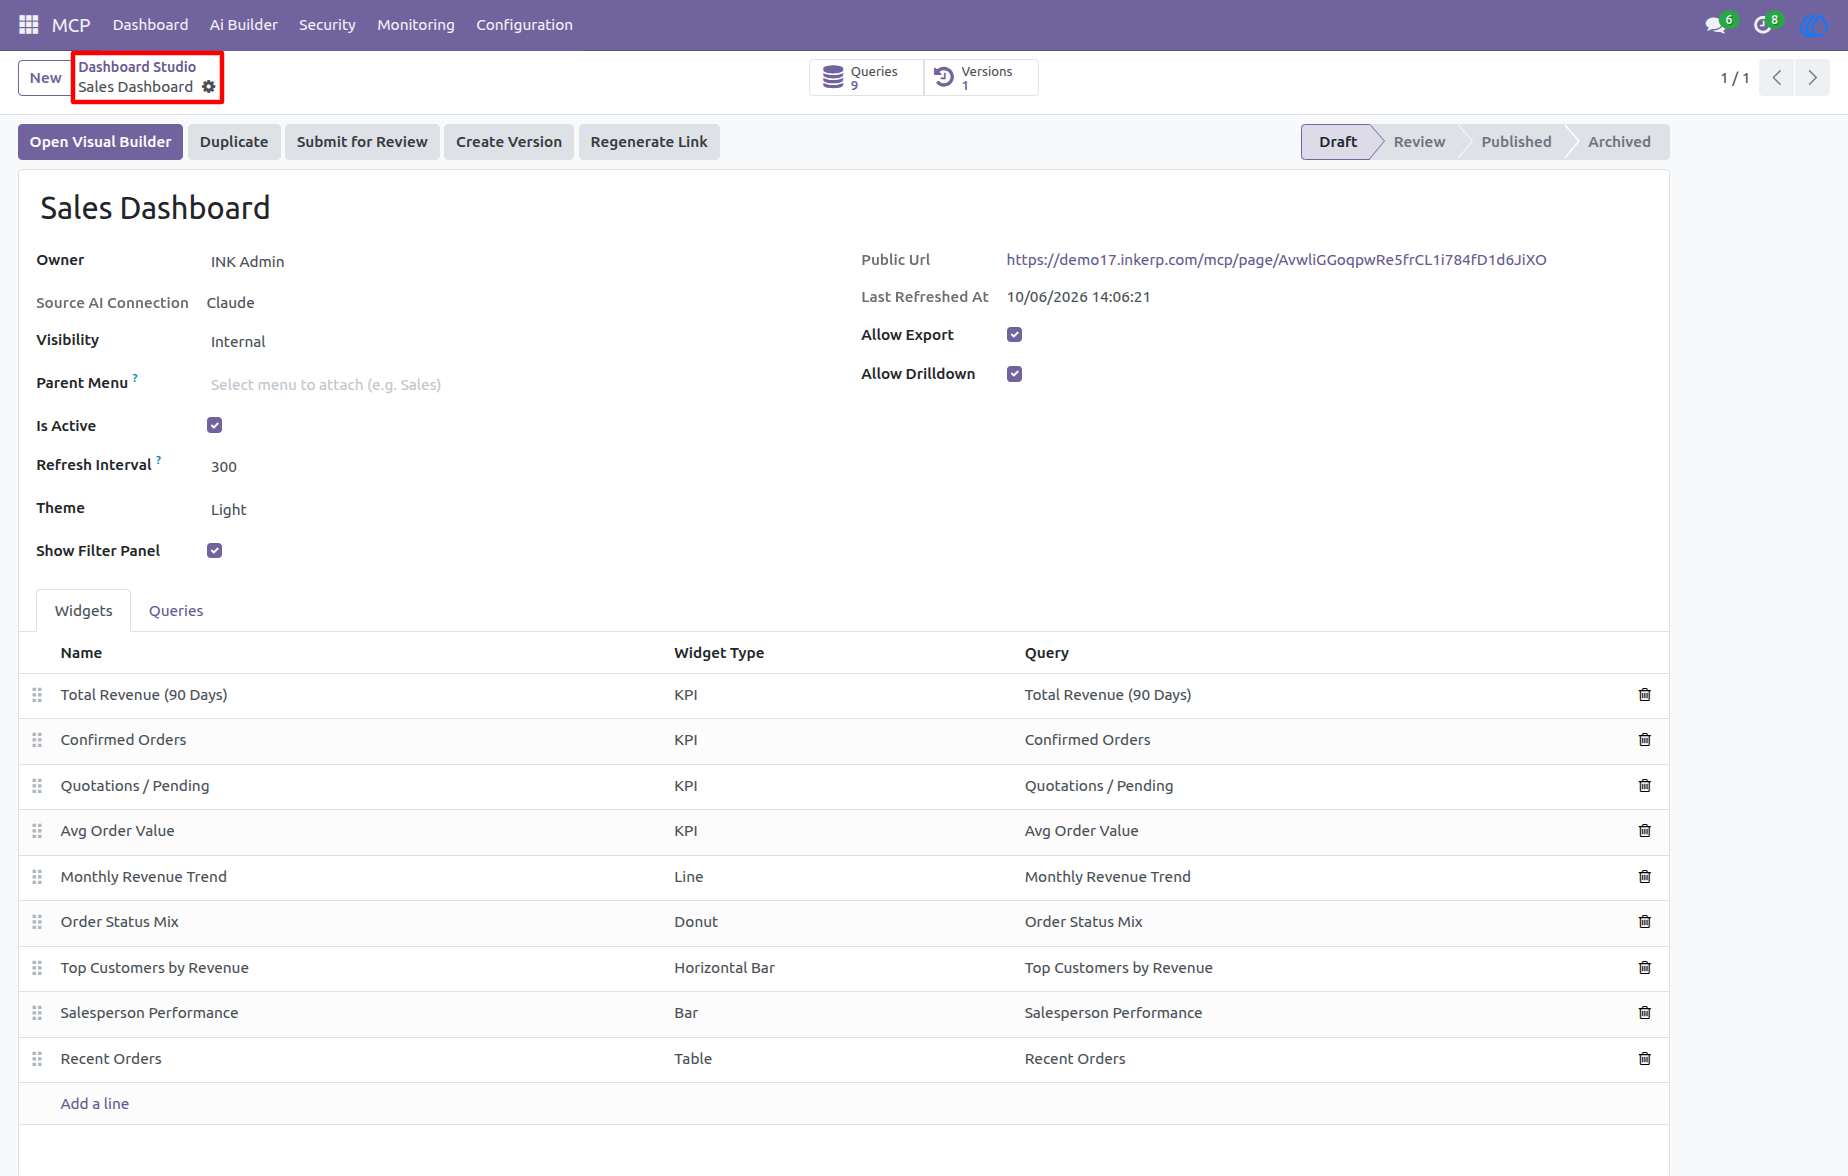1848x1176 pixels.
Task: Open the Monitoring menu
Action: [415, 25]
